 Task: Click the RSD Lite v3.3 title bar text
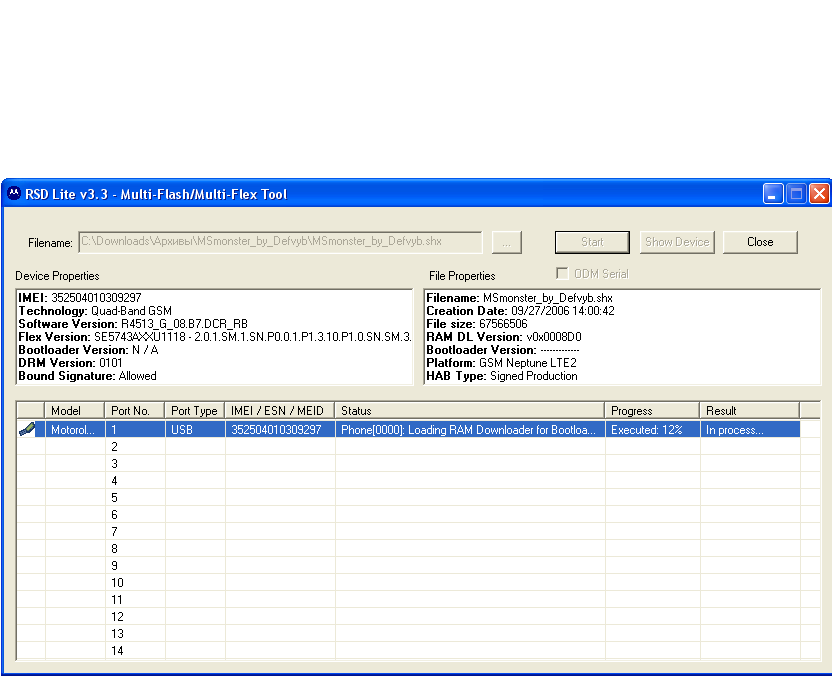[x=156, y=194]
